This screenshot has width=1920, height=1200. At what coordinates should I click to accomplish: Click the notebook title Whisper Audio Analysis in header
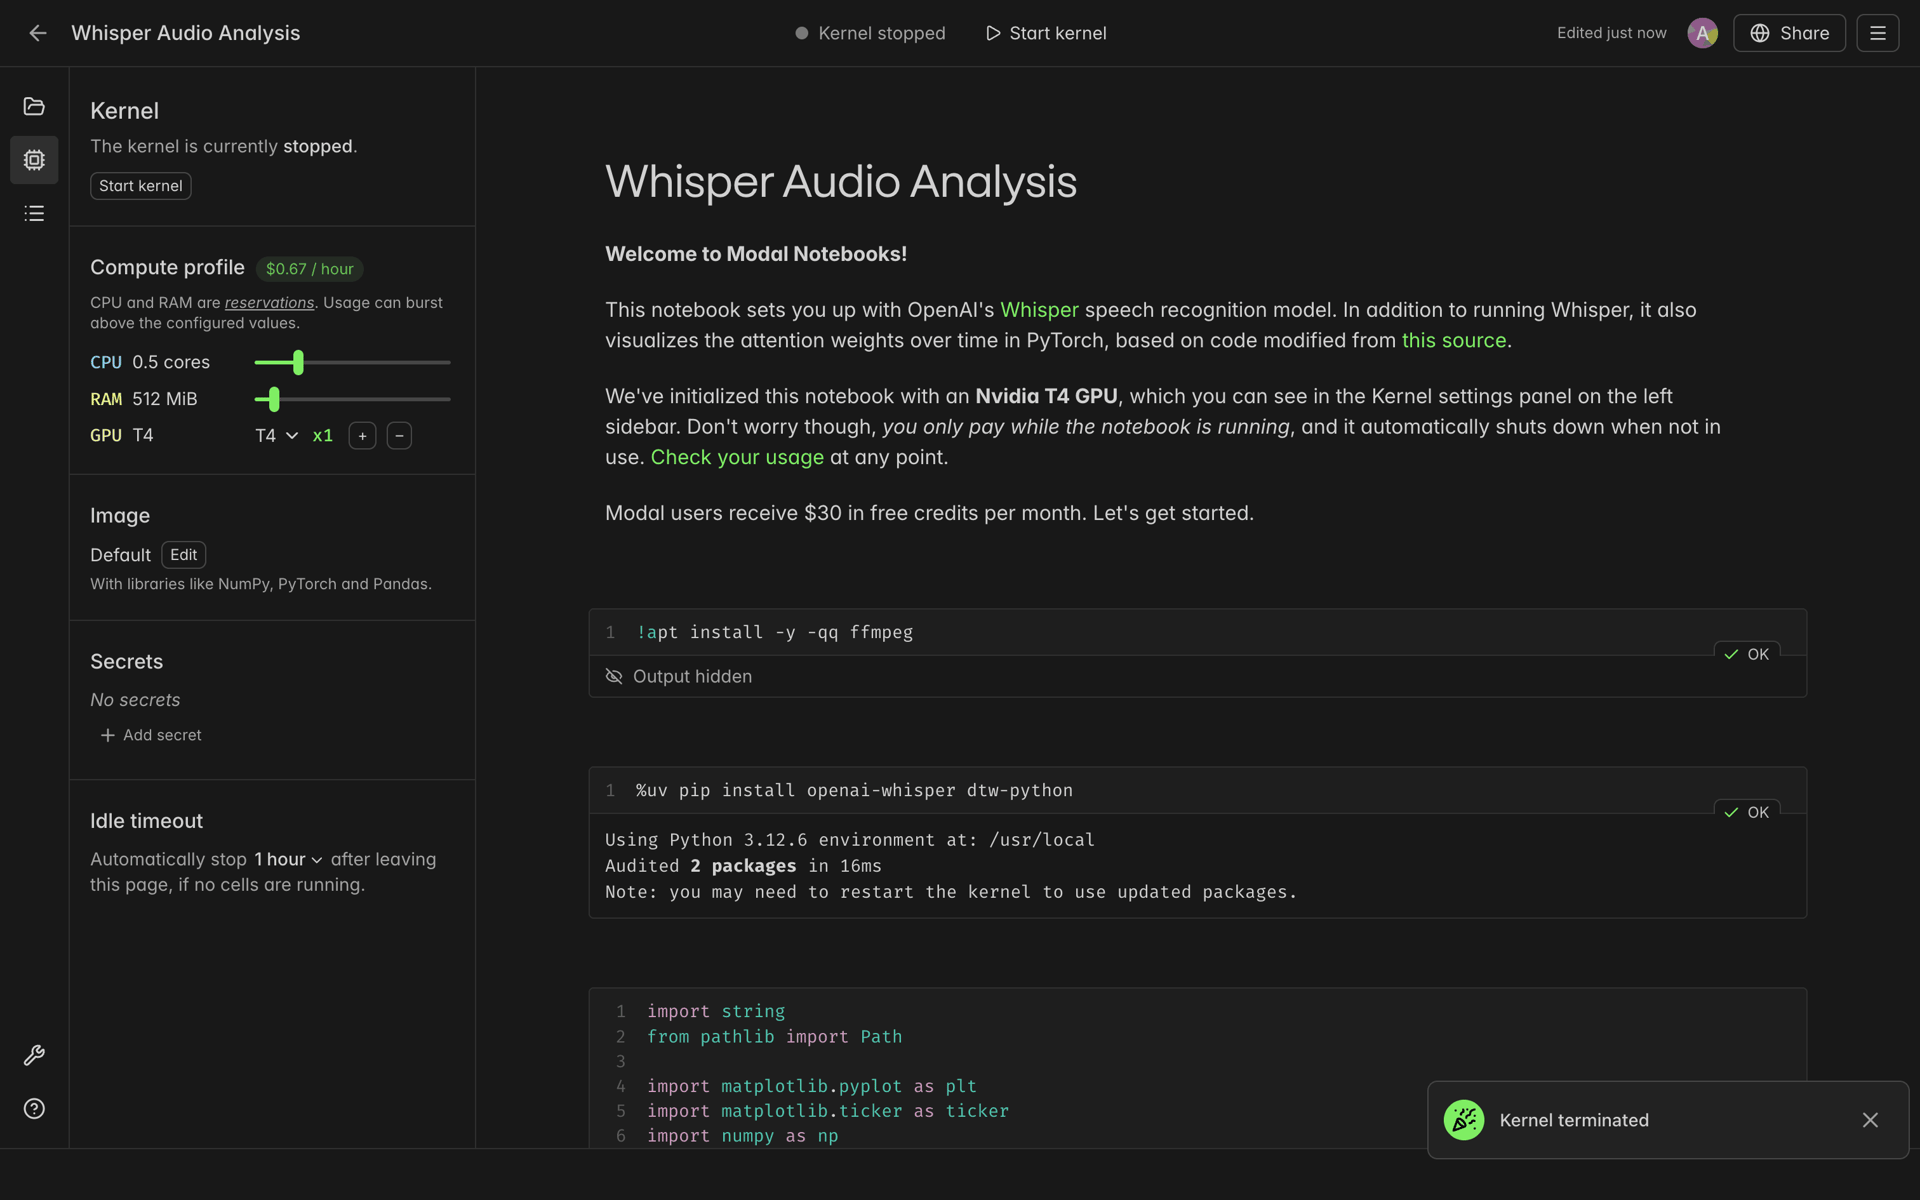click(x=186, y=33)
